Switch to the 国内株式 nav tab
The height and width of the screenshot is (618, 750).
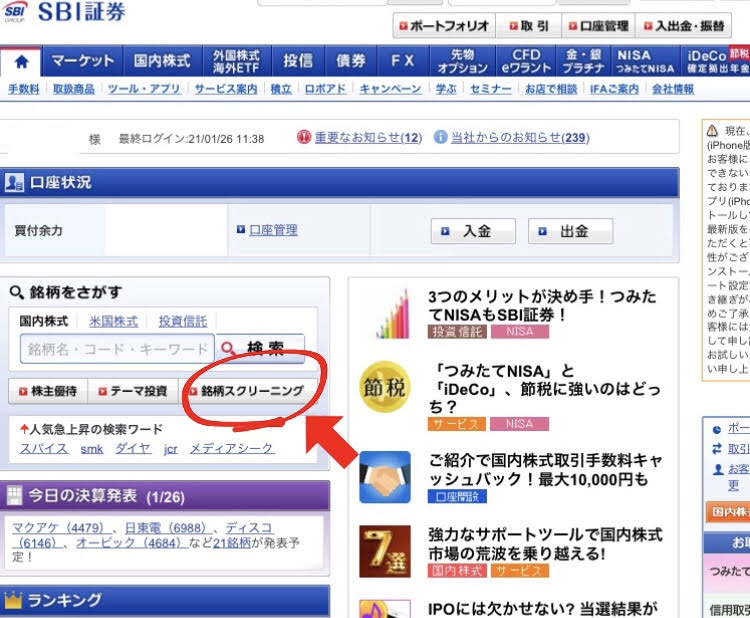click(x=163, y=61)
